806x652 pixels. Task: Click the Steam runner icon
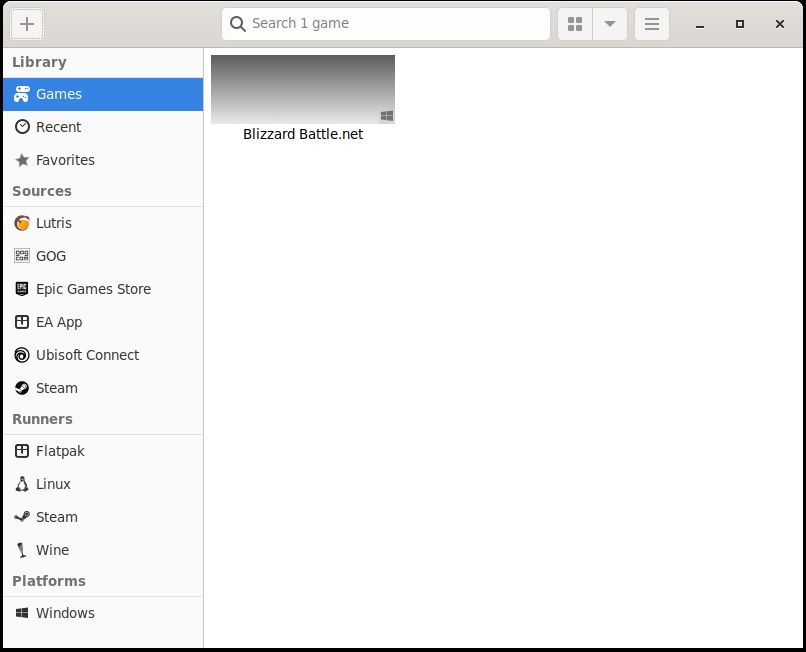pyautogui.click(x=22, y=516)
